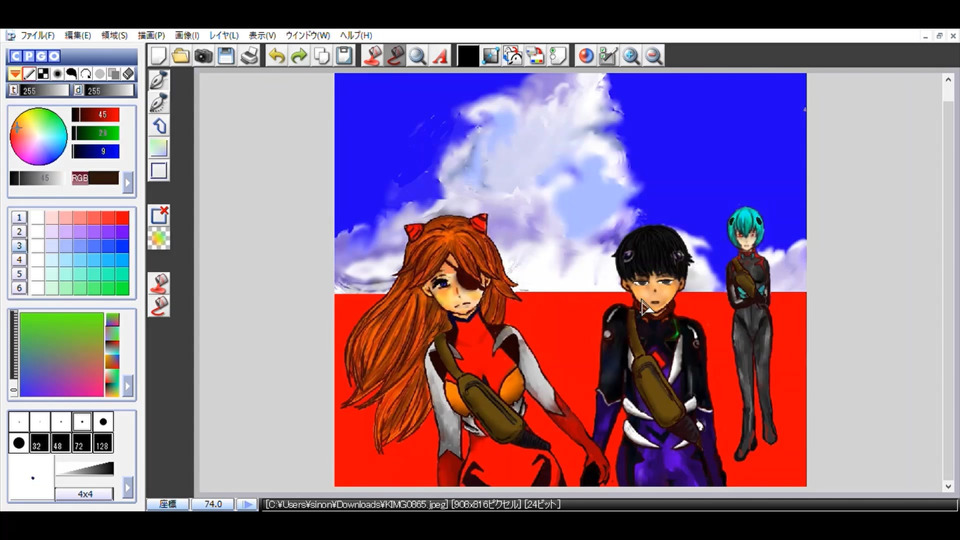Open the レイヤ(L) menu
Screen dimensions: 960x540
click(223, 36)
